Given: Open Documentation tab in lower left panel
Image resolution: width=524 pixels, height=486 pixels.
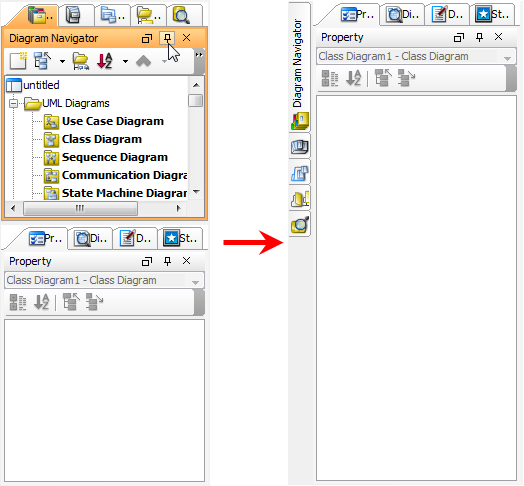Looking at the screenshot, I should click(x=136, y=239).
